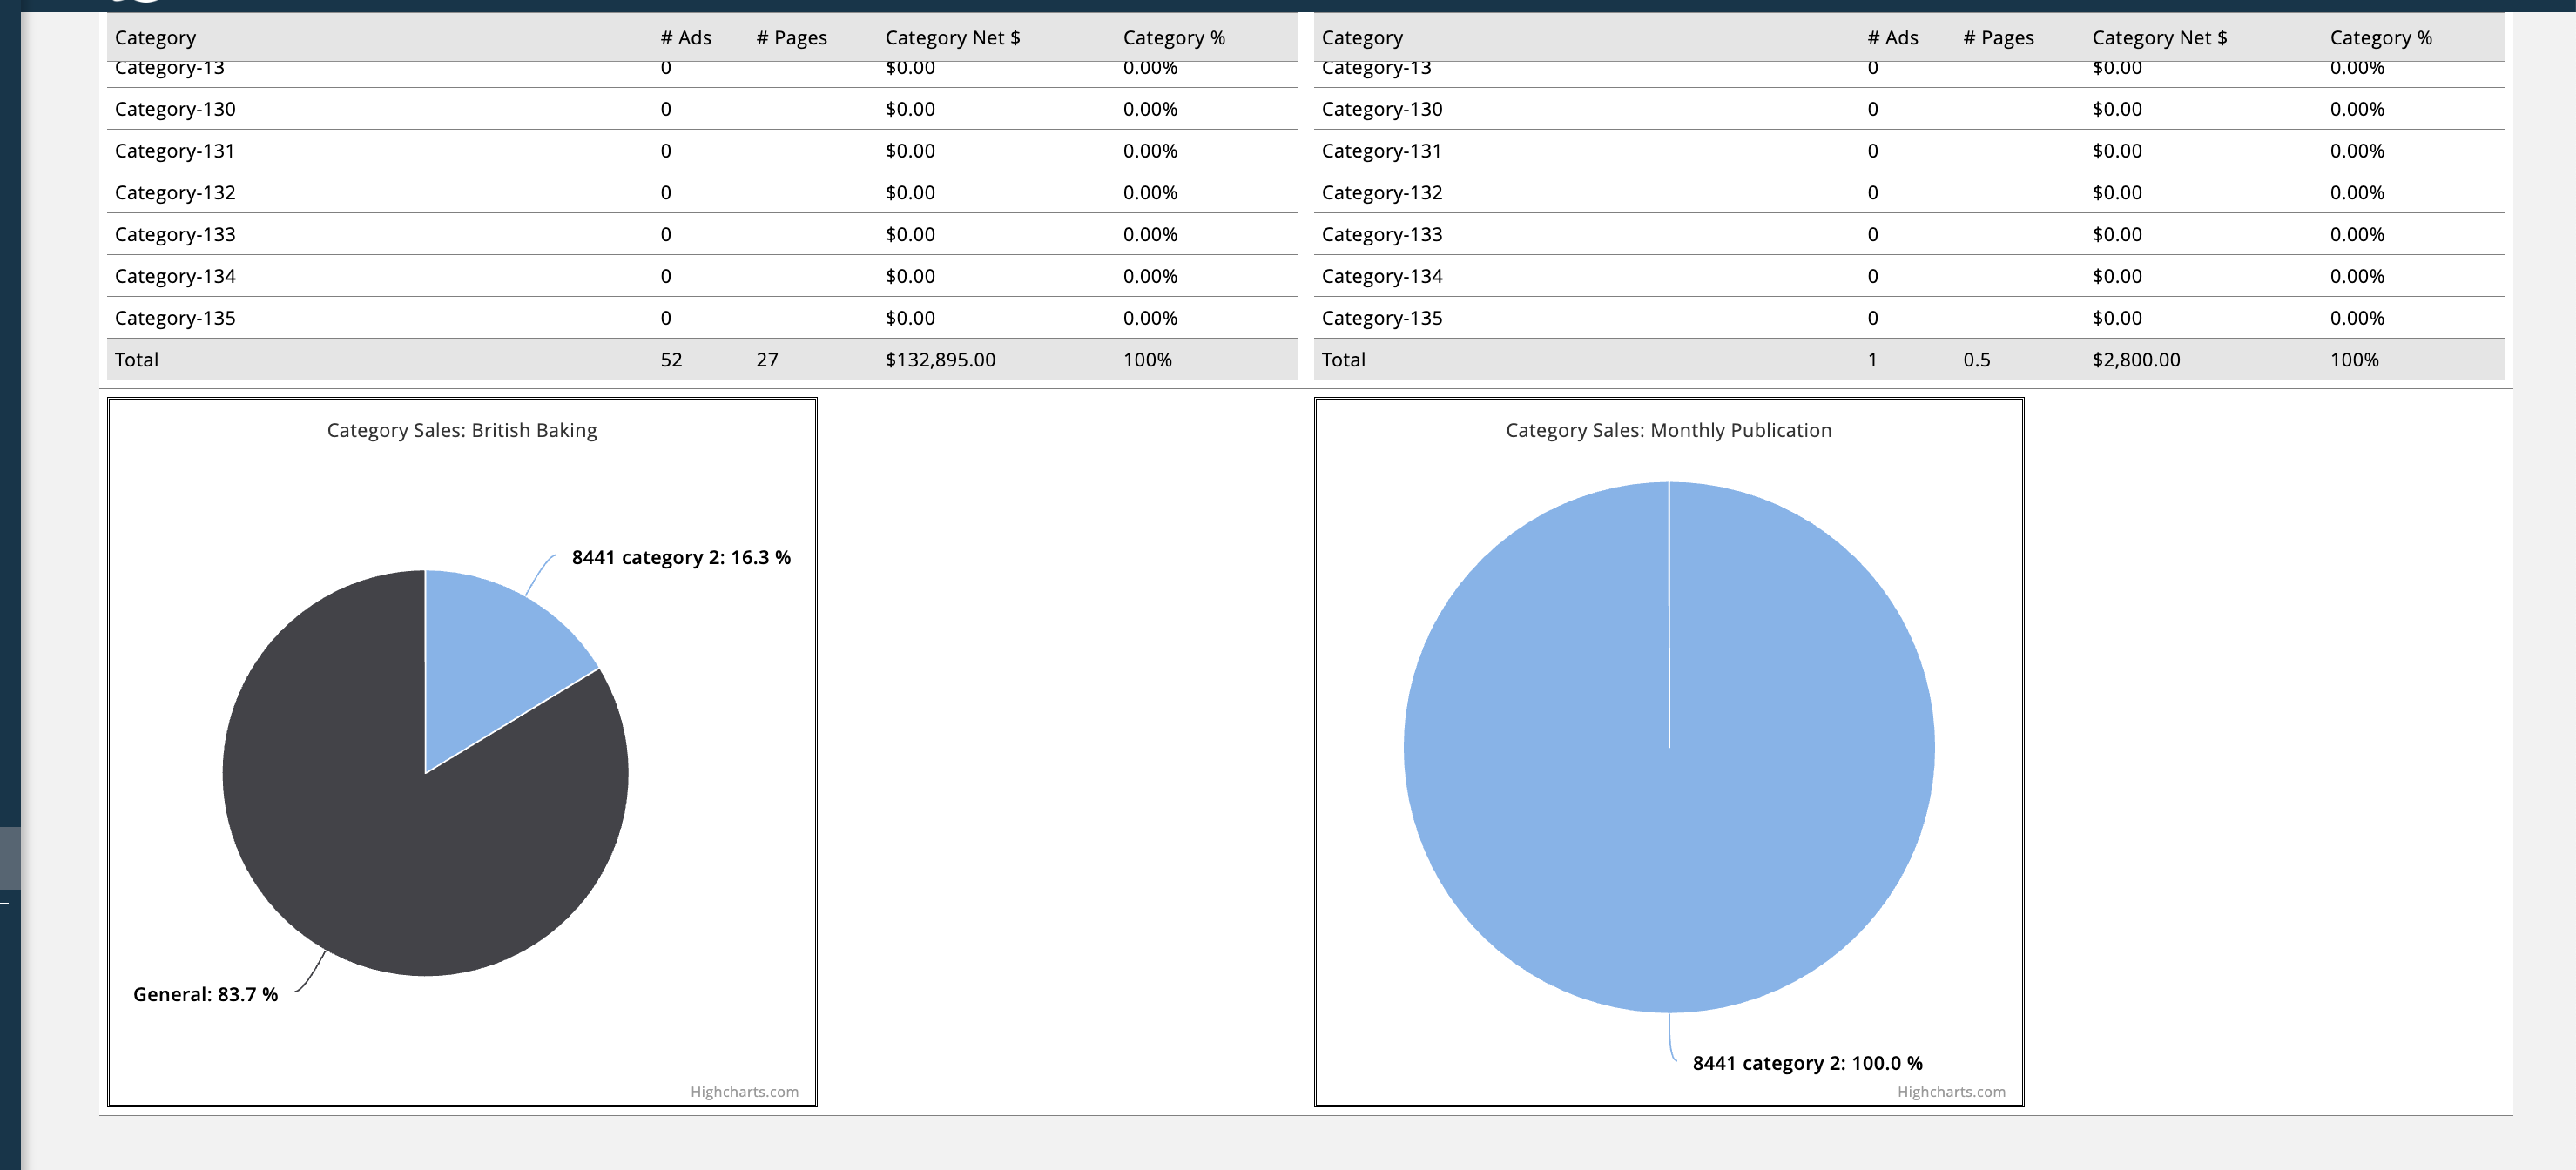
Task: Click the right table's Category Net $ header
Action: click(x=2159, y=38)
